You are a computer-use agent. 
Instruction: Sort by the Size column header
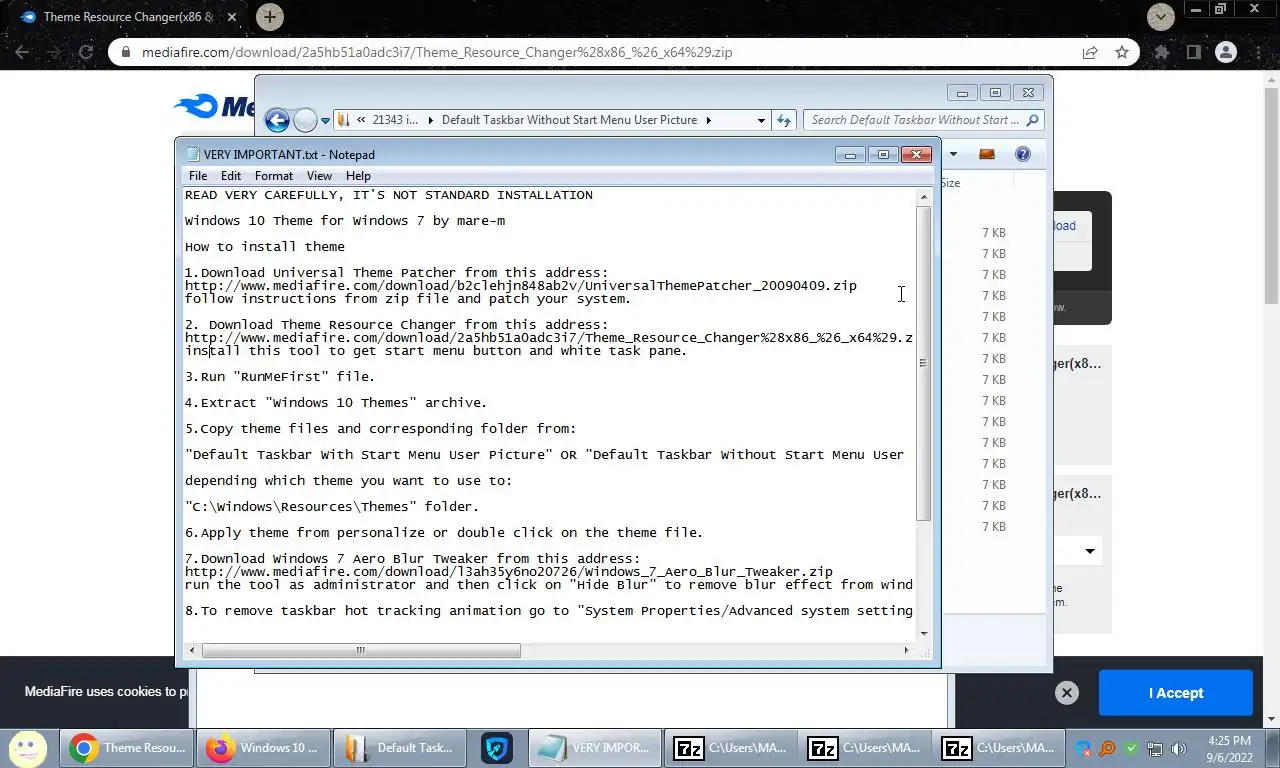tap(950, 183)
